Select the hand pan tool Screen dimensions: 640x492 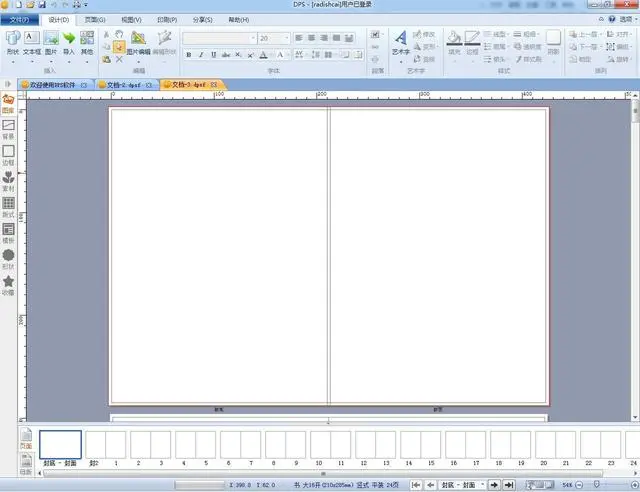119,34
